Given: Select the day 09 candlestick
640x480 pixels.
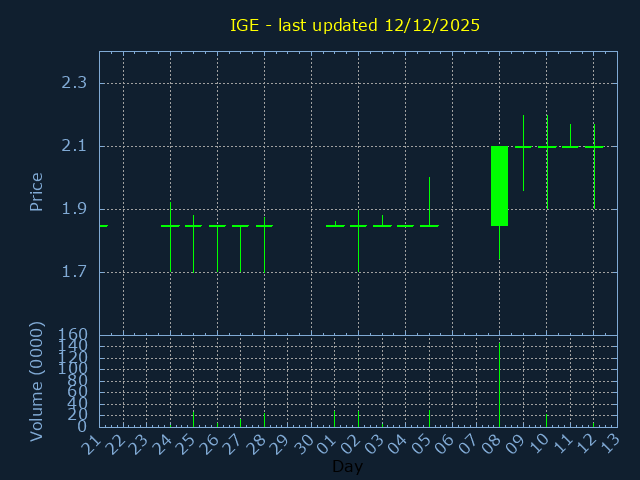Looking at the screenshot, I should (523, 147).
